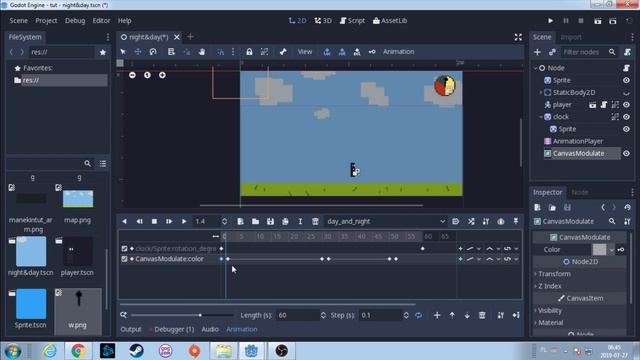The image size is (640, 360).
Task: Open the Editor menu
Action: coord(101,20)
